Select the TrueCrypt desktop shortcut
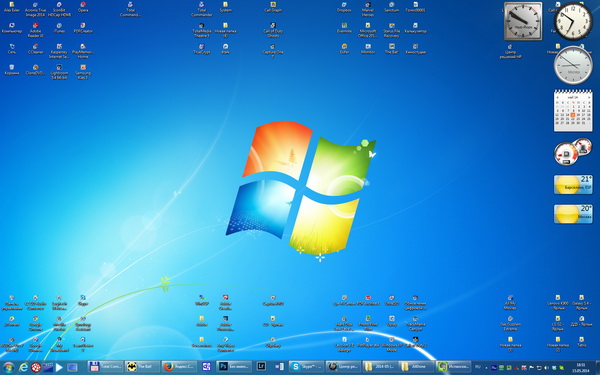600x375 pixels. [x=202, y=49]
